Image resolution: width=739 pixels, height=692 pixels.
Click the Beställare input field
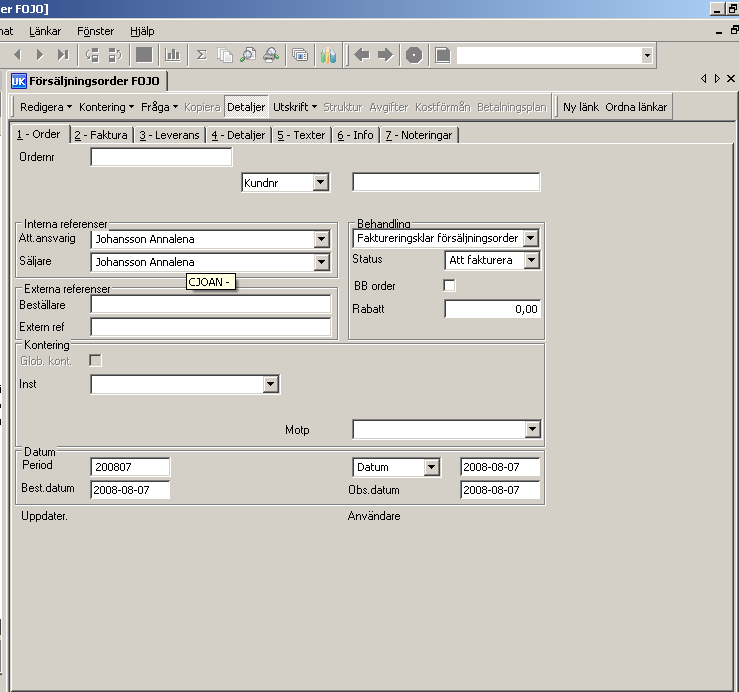pyautogui.click(x=211, y=305)
